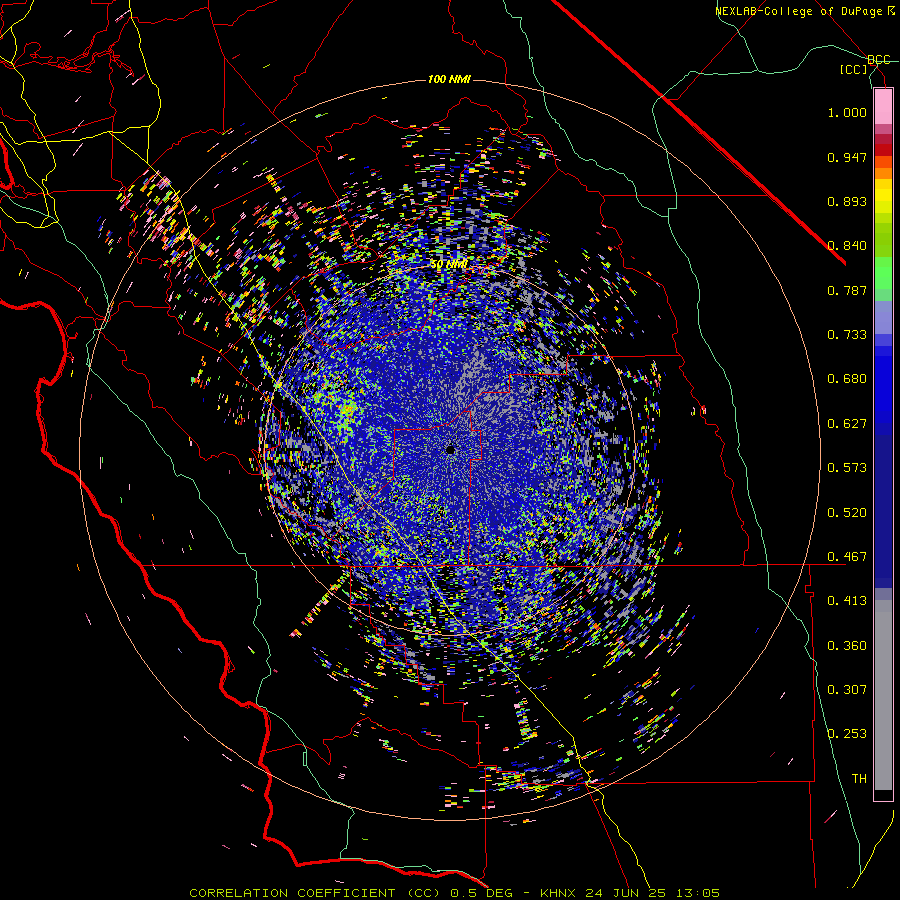Image resolution: width=900 pixels, height=900 pixels.
Task: Click the black radar site dot at the center
Action: click(x=451, y=449)
